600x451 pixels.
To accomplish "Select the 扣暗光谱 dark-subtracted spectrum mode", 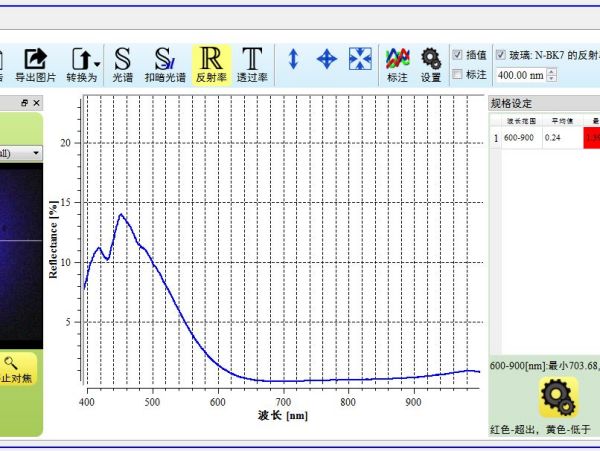I will (164, 64).
